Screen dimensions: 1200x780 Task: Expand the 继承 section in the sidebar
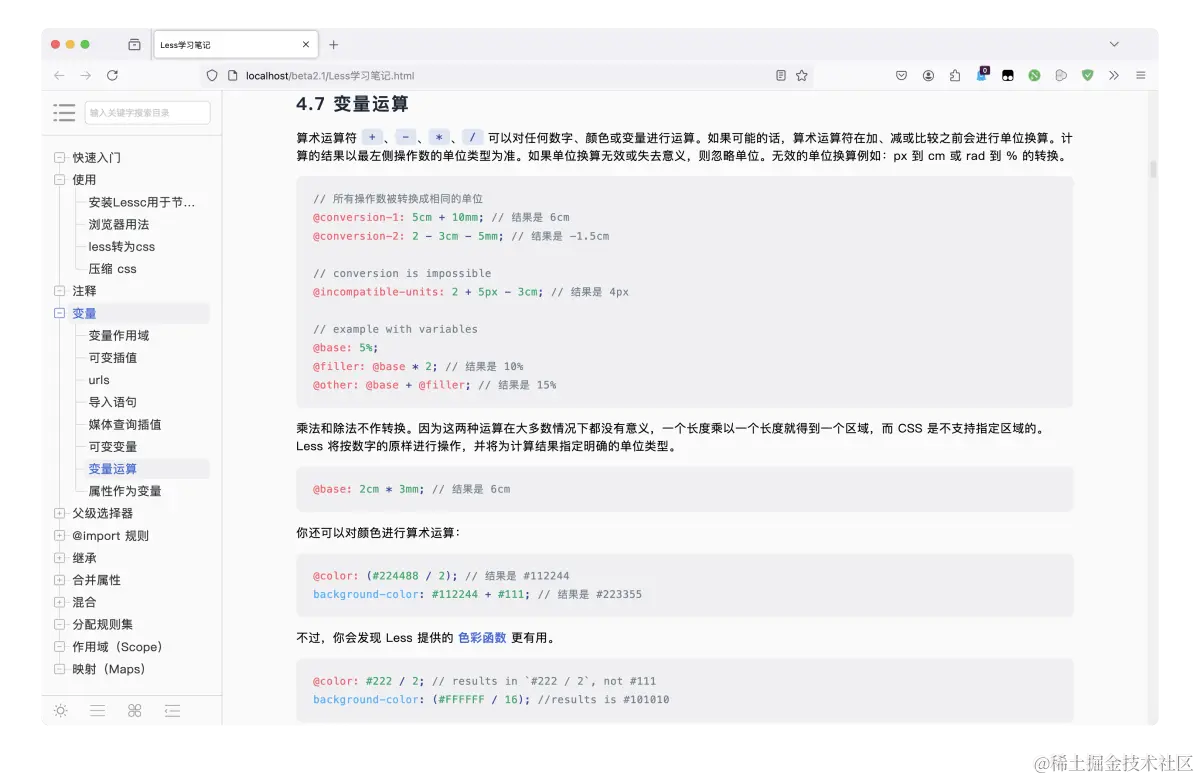[x=59, y=557]
